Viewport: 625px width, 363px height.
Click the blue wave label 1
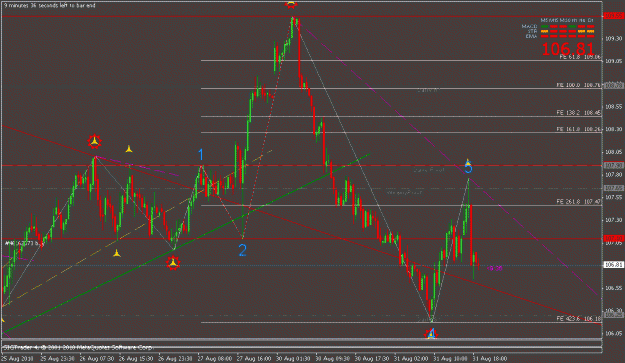click(x=201, y=154)
